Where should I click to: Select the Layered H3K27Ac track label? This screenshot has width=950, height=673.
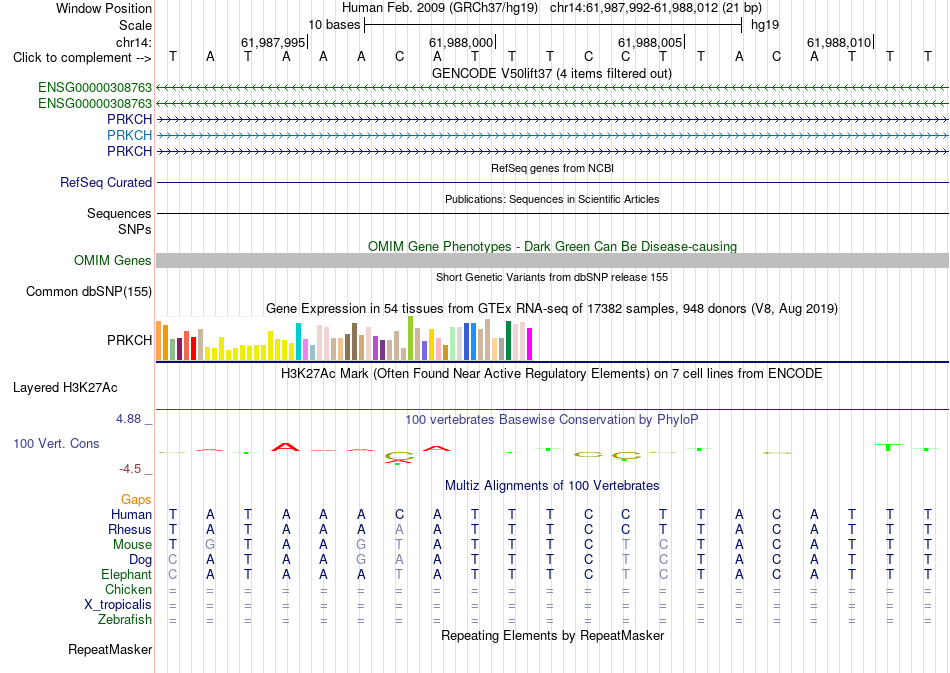[65, 388]
